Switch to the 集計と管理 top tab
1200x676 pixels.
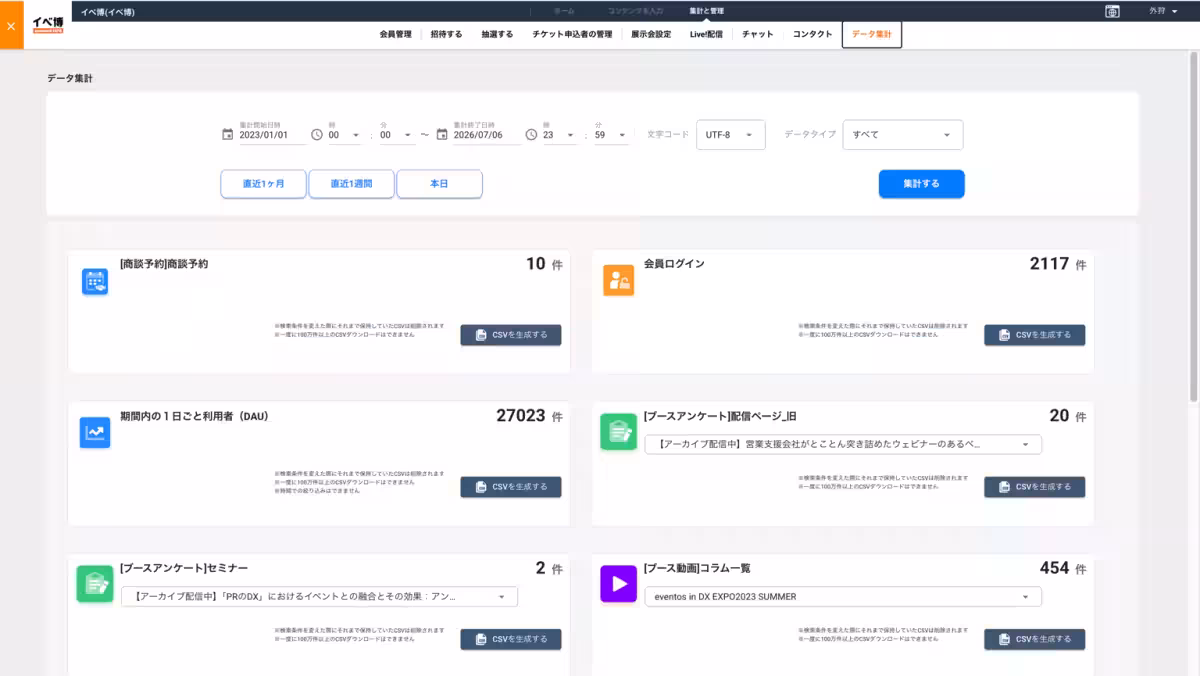[x=706, y=11]
